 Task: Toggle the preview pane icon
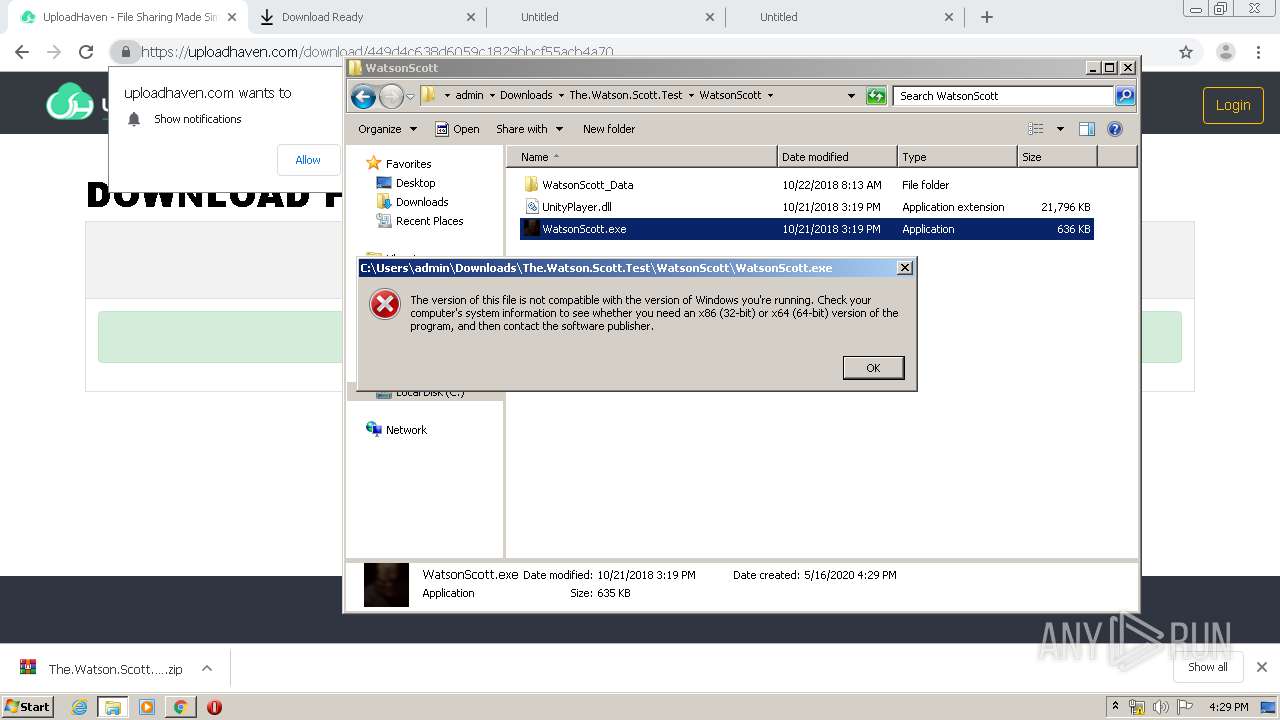(1087, 129)
